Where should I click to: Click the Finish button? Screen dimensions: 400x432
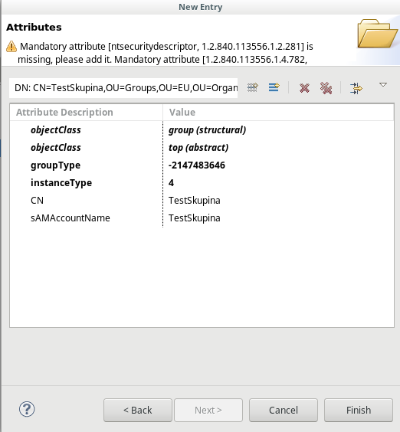[x=358, y=410]
